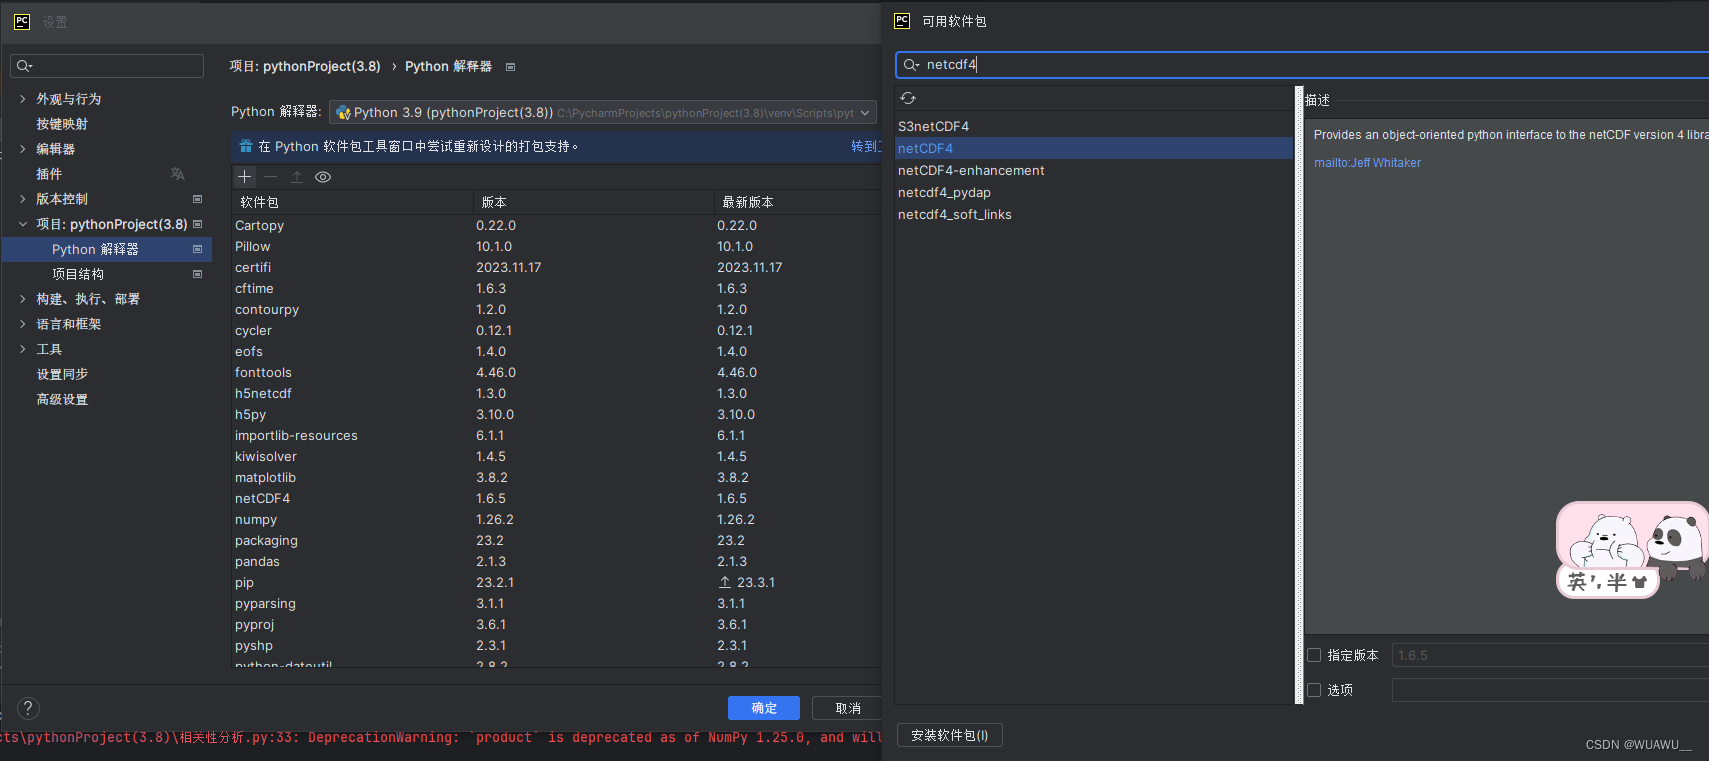The image size is (1709, 761).
Task: Expand 外观与行为 settings section
Action: point(23,99)
